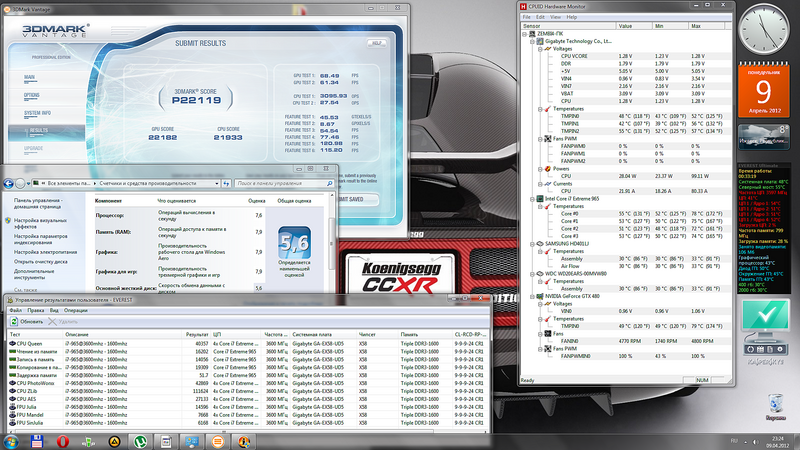Click the refresh button beside the address bar
Viewport: 800px width, 450px height.
point(226,183)
